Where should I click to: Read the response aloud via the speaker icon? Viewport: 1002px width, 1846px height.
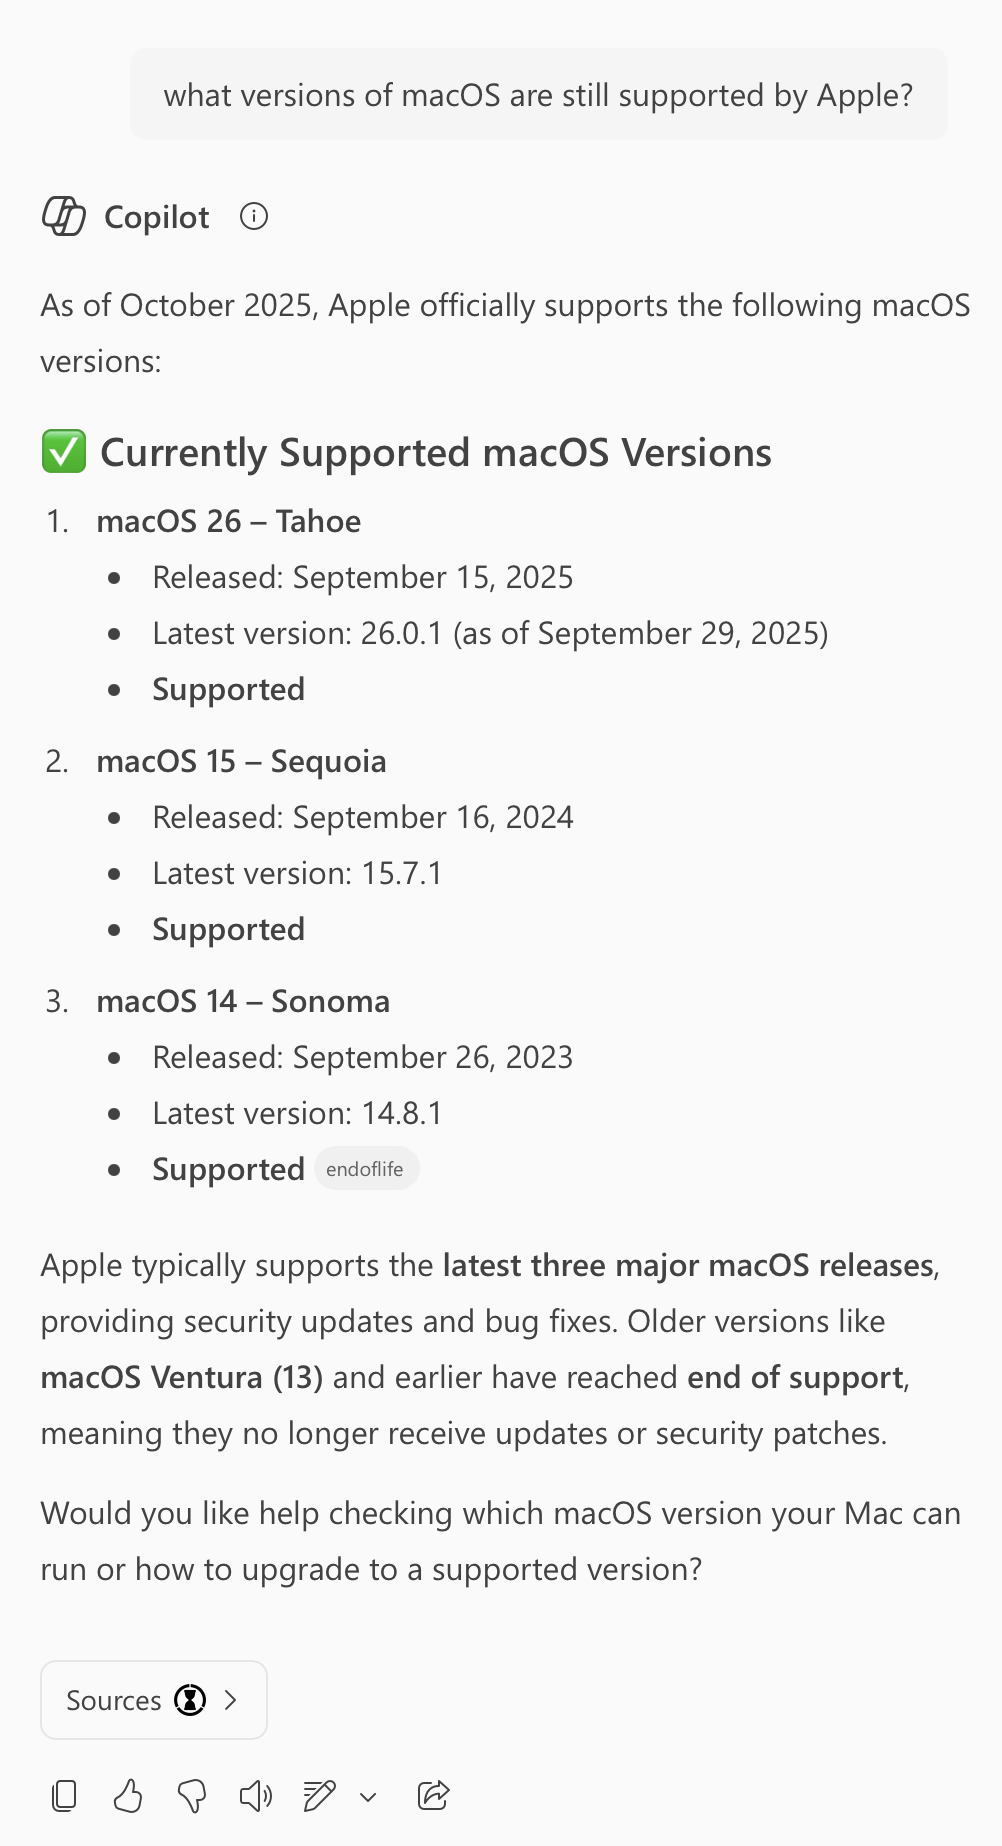pos(256,1795)
